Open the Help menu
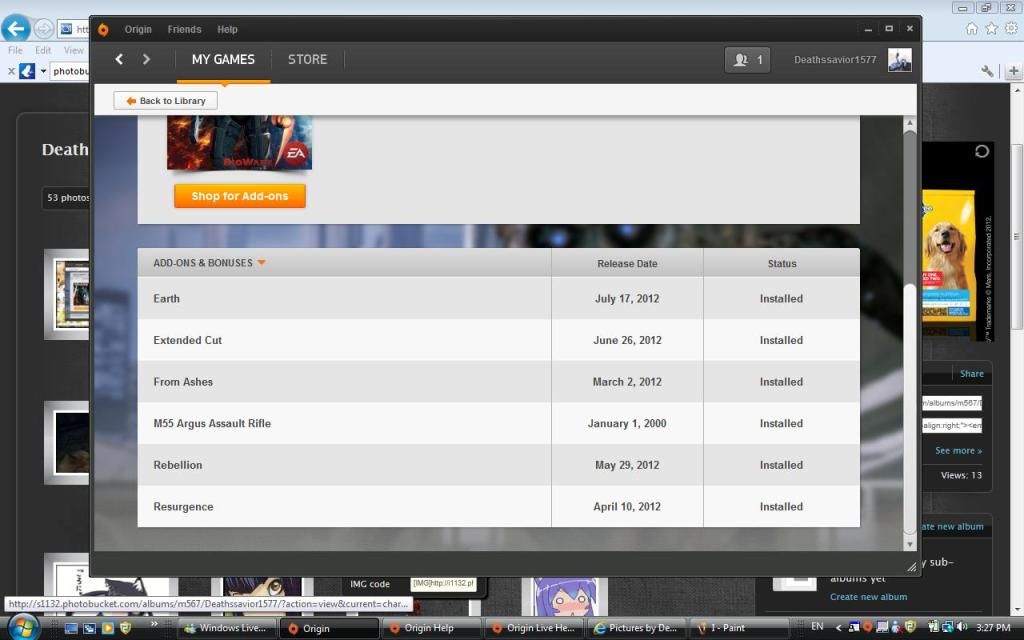Viewport: 1024px width, 640px height. click(x=227, y=30)
